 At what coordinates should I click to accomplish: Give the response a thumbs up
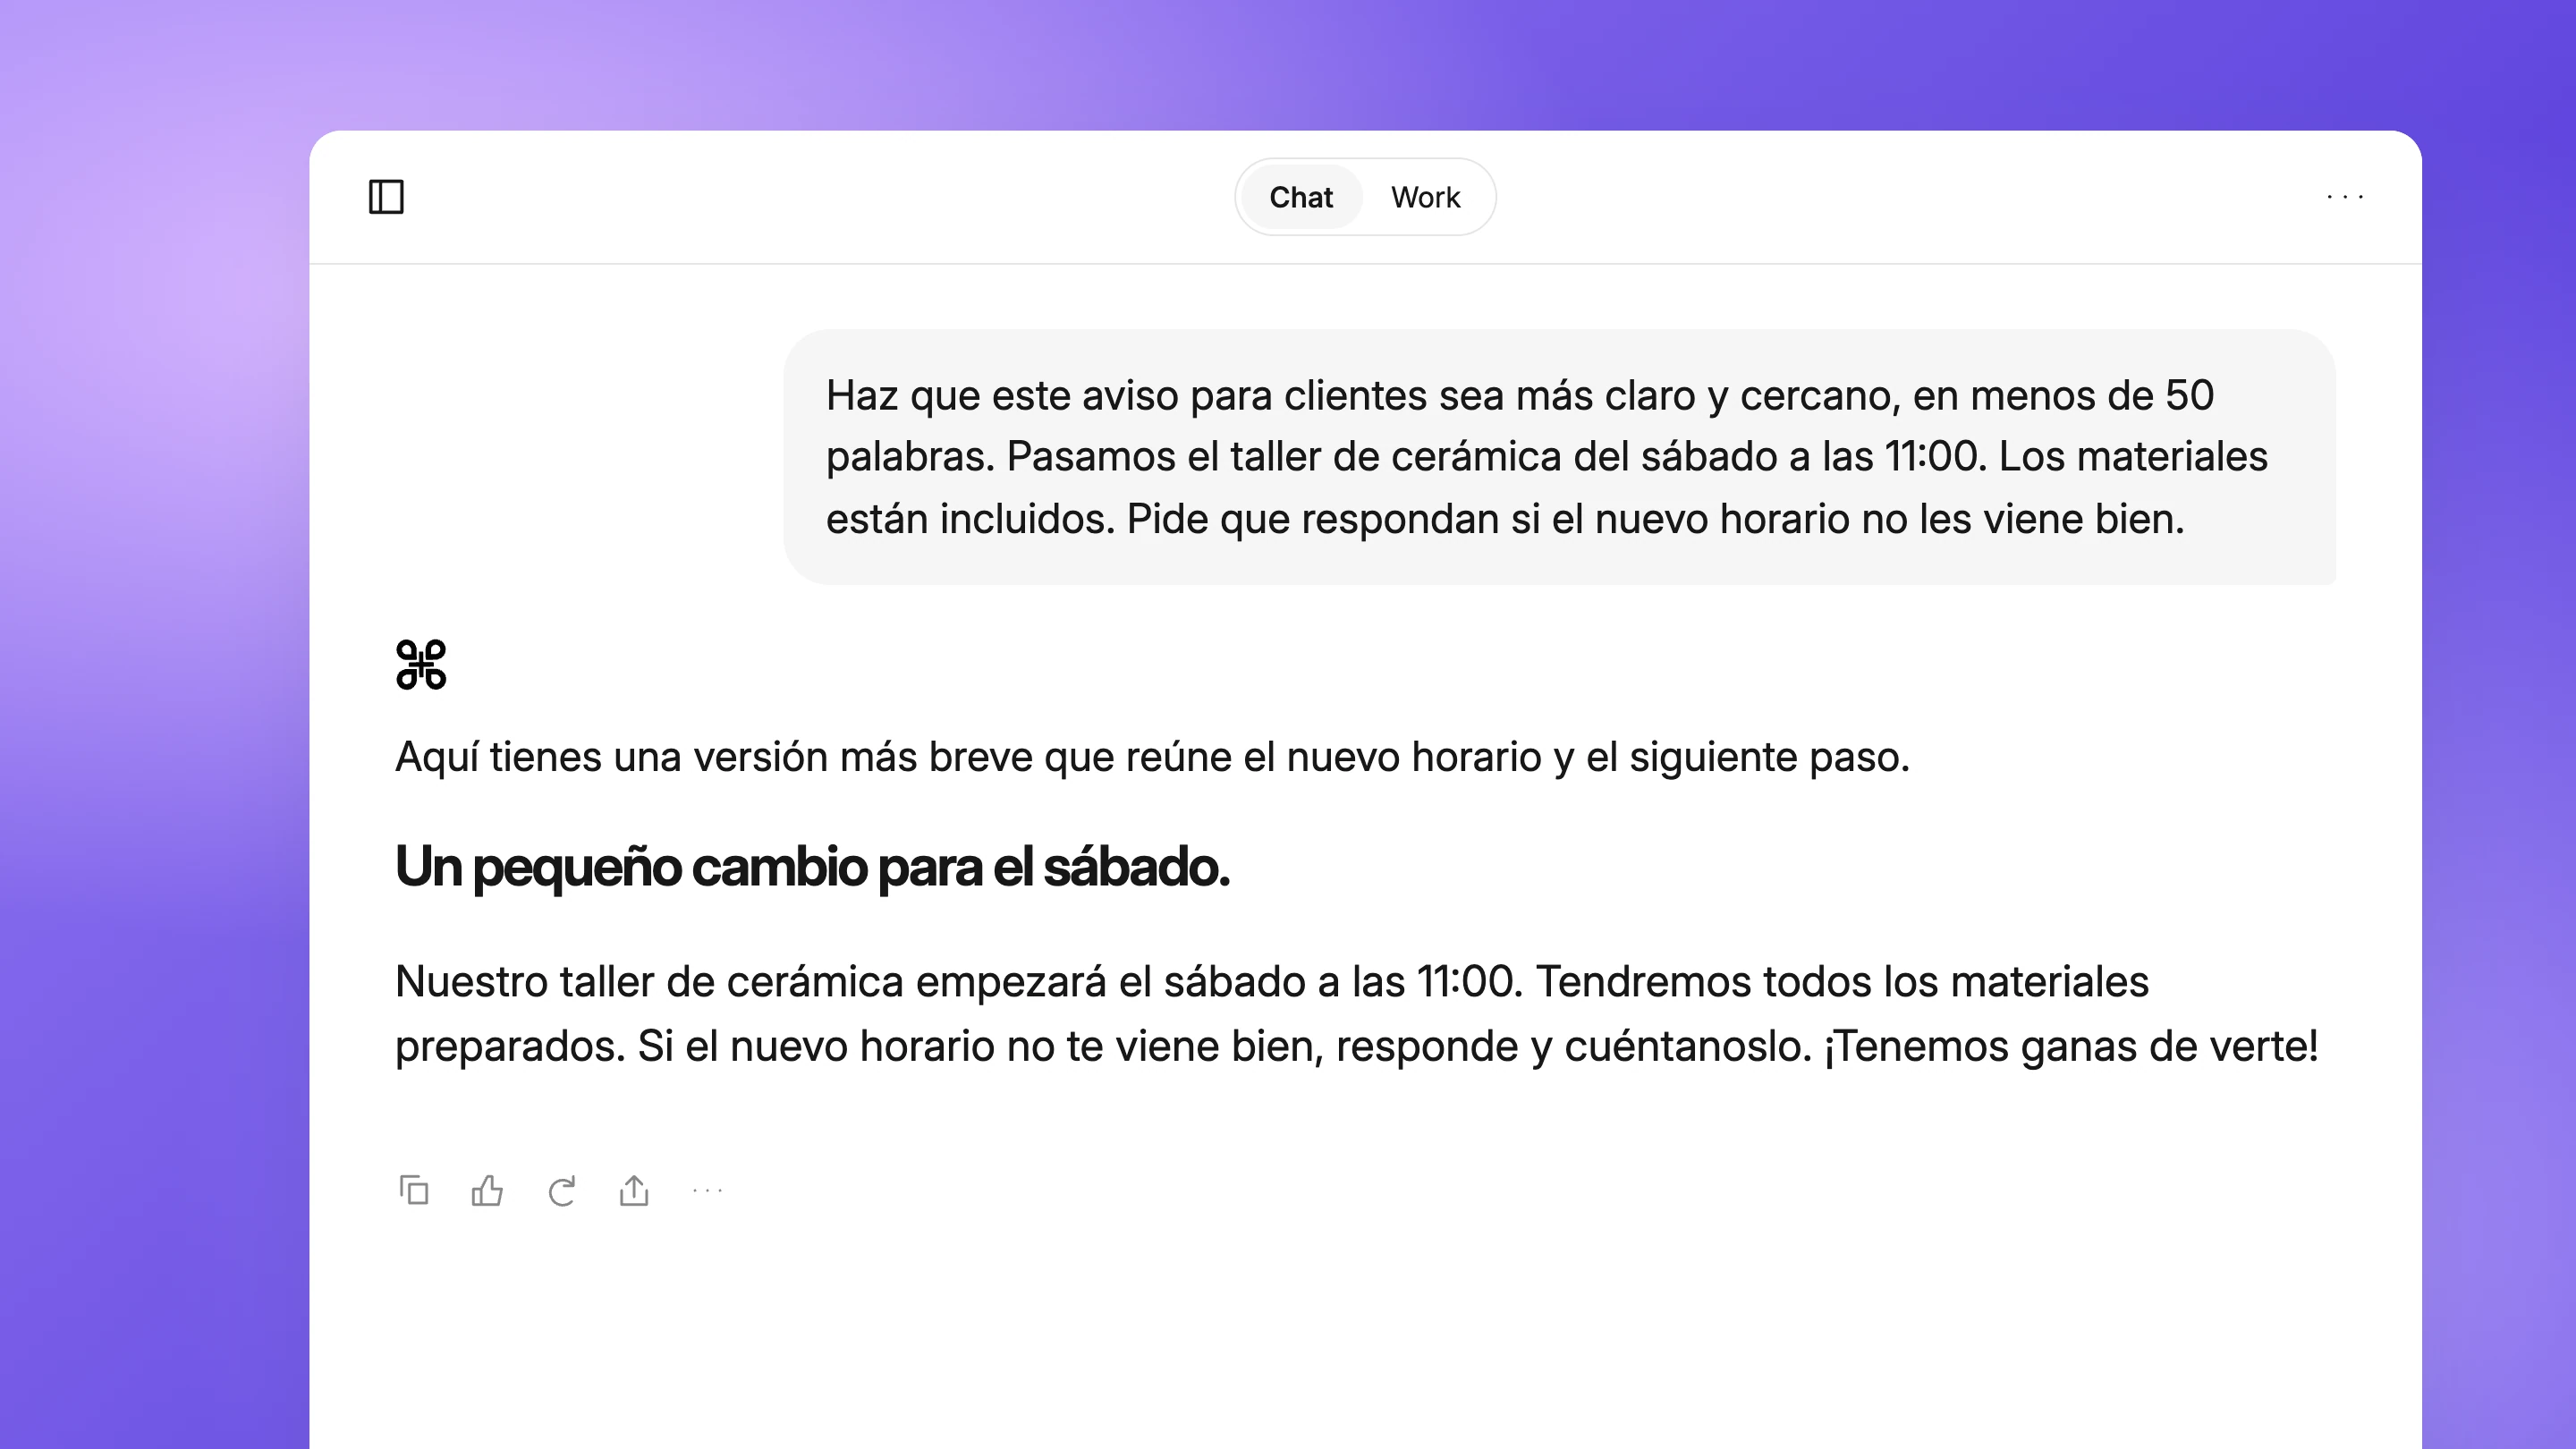pyautogui.click(x=487, y=1190)
